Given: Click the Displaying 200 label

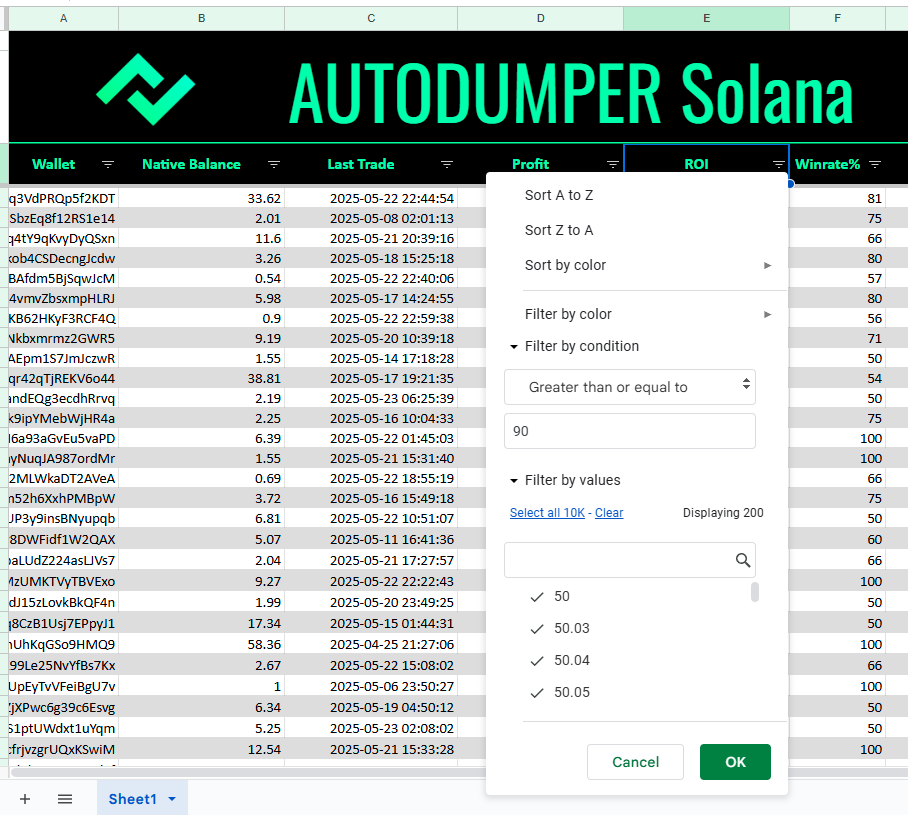Looking at the screenshot, I should tap(723, 513).
